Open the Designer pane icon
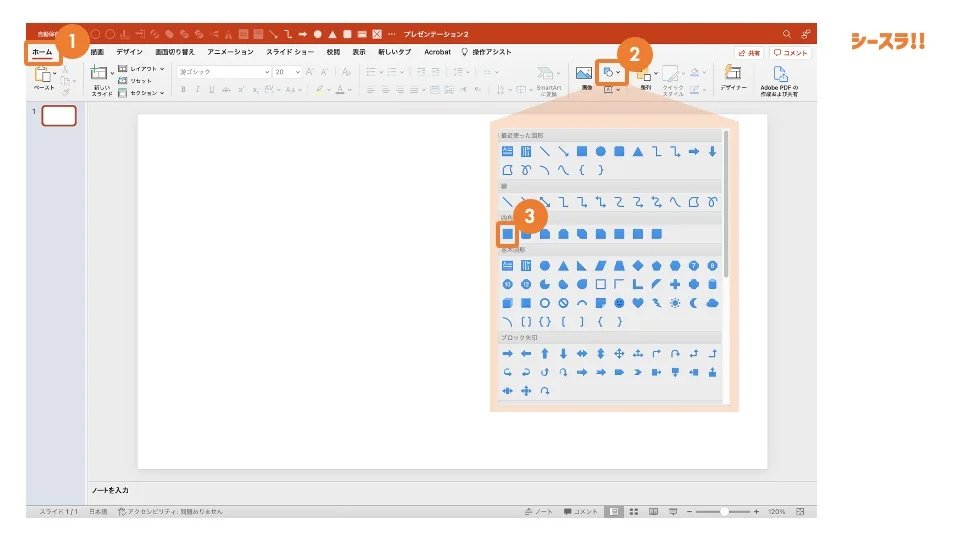 (733, 73)
